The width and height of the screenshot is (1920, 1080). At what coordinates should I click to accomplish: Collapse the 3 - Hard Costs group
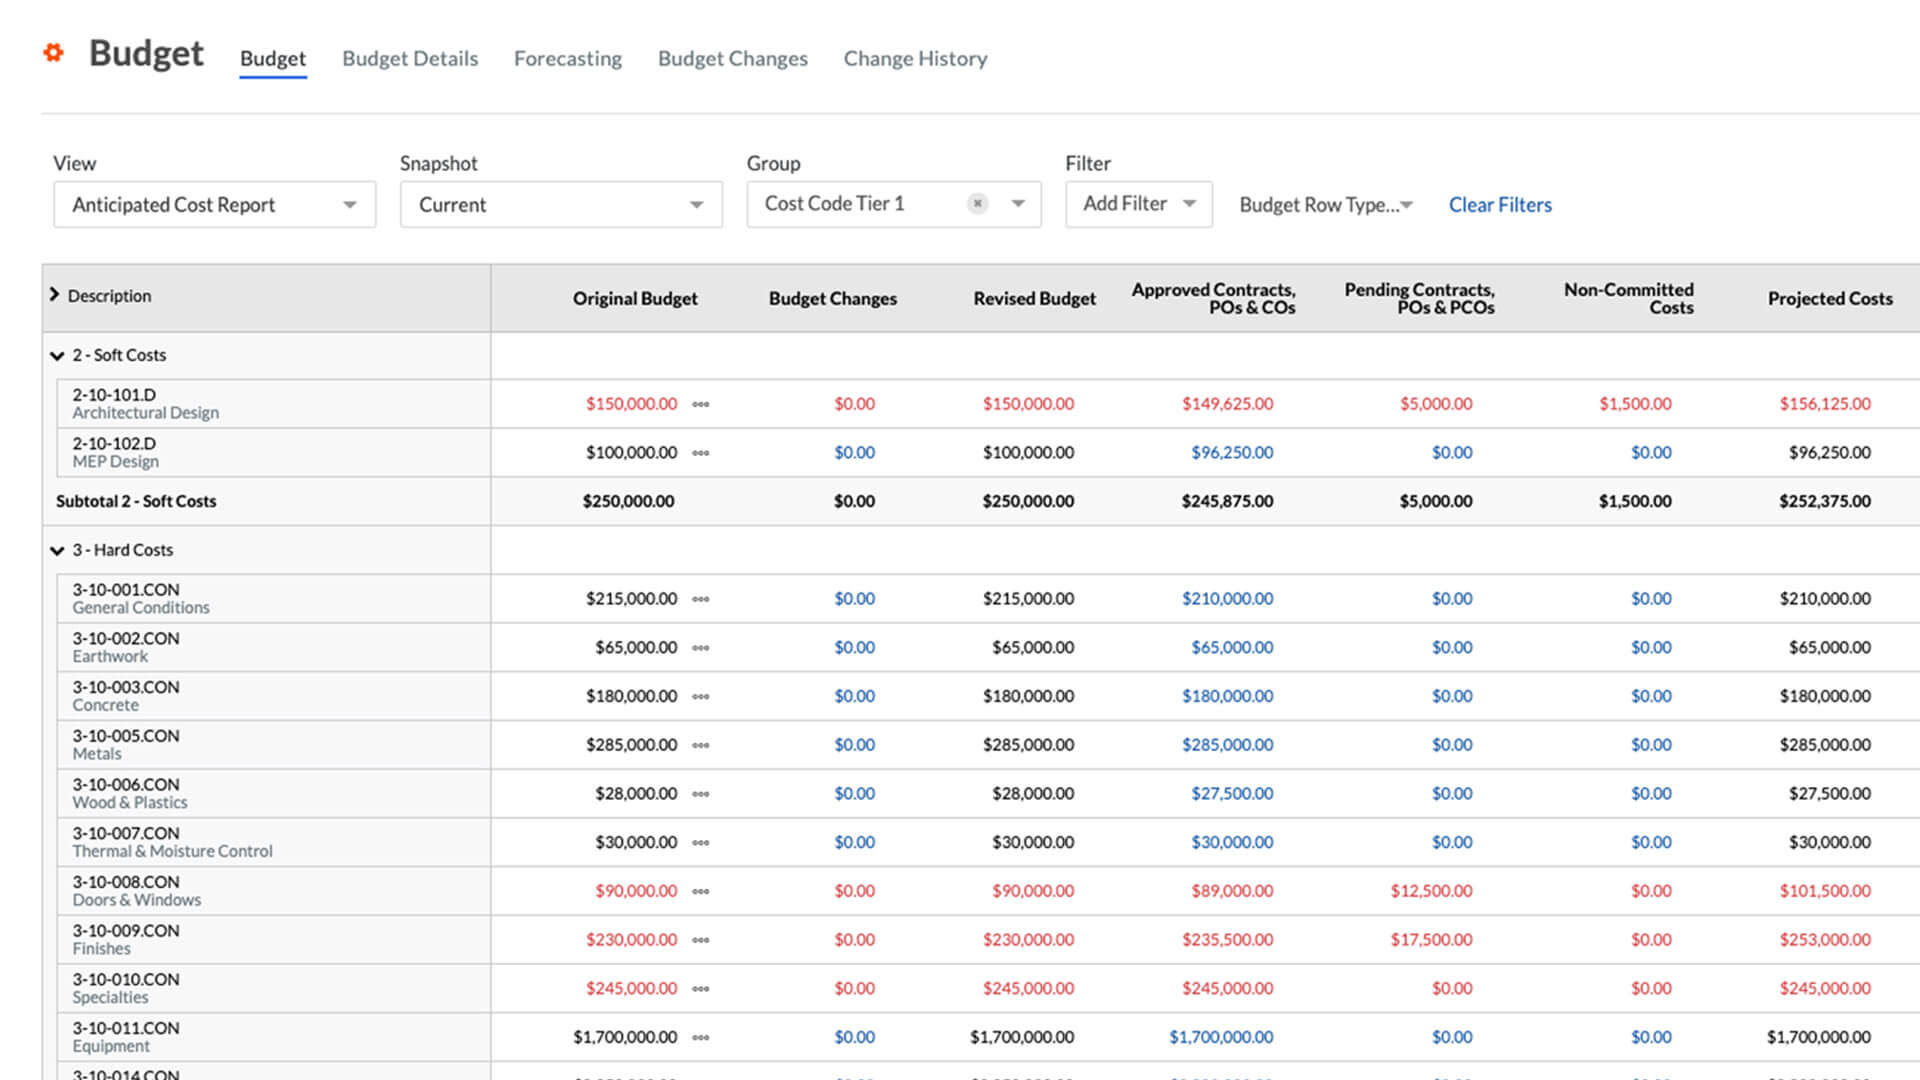tap(57, 550)
